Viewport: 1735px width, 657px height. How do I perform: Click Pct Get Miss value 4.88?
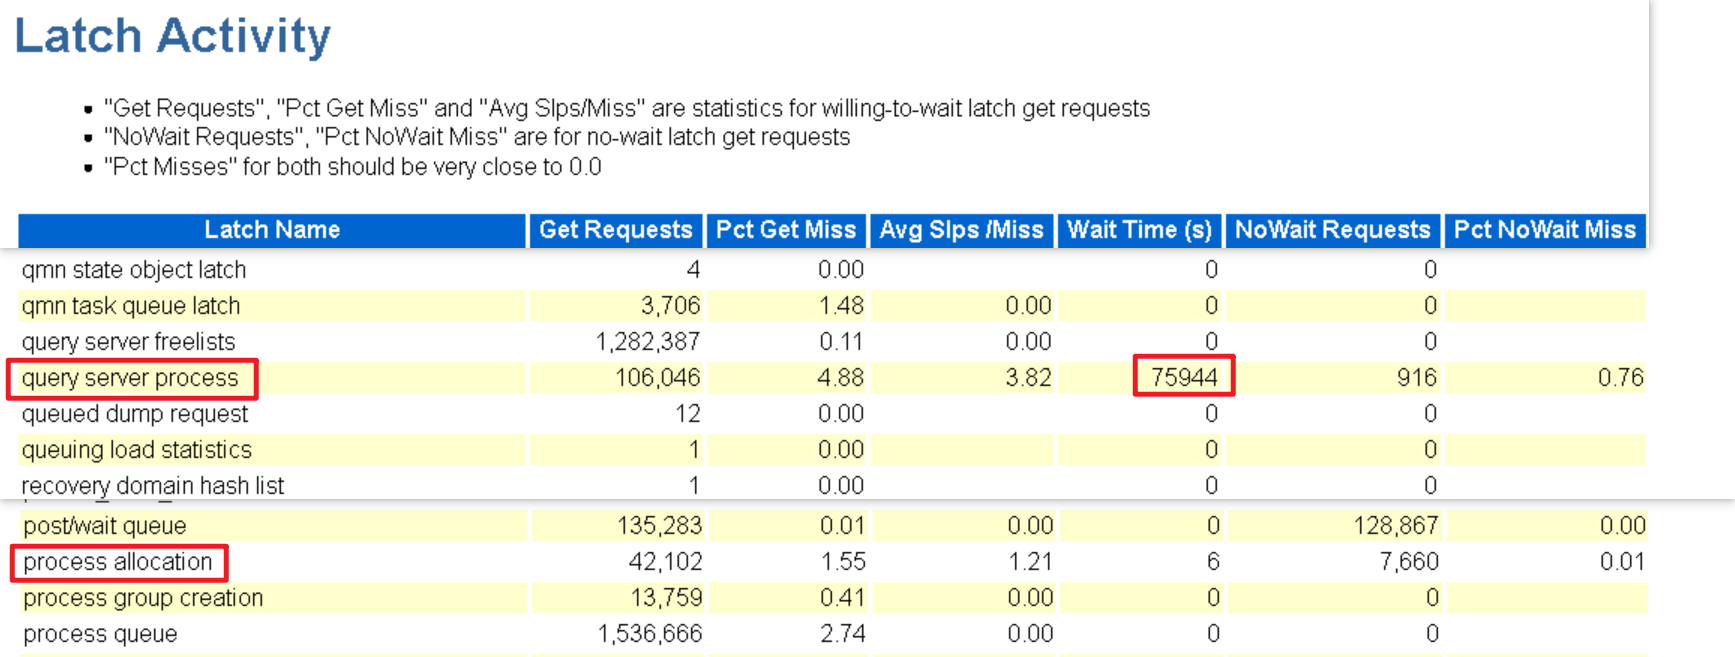(840, 378)
